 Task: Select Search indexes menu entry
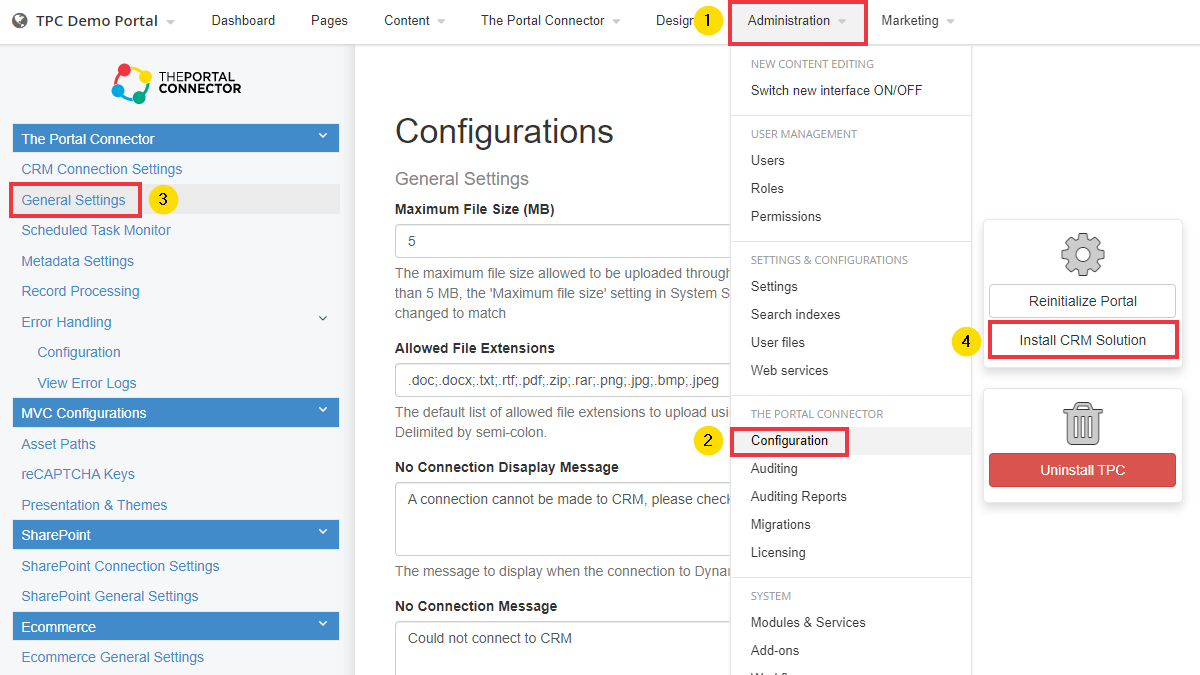(795, 314)
